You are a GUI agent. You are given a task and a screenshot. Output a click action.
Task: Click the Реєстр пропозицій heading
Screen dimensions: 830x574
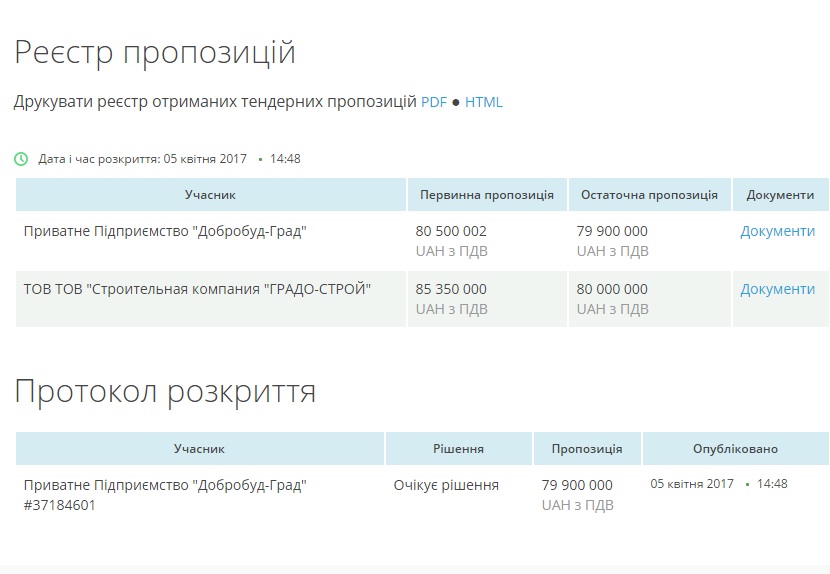(x=155, y=52)
